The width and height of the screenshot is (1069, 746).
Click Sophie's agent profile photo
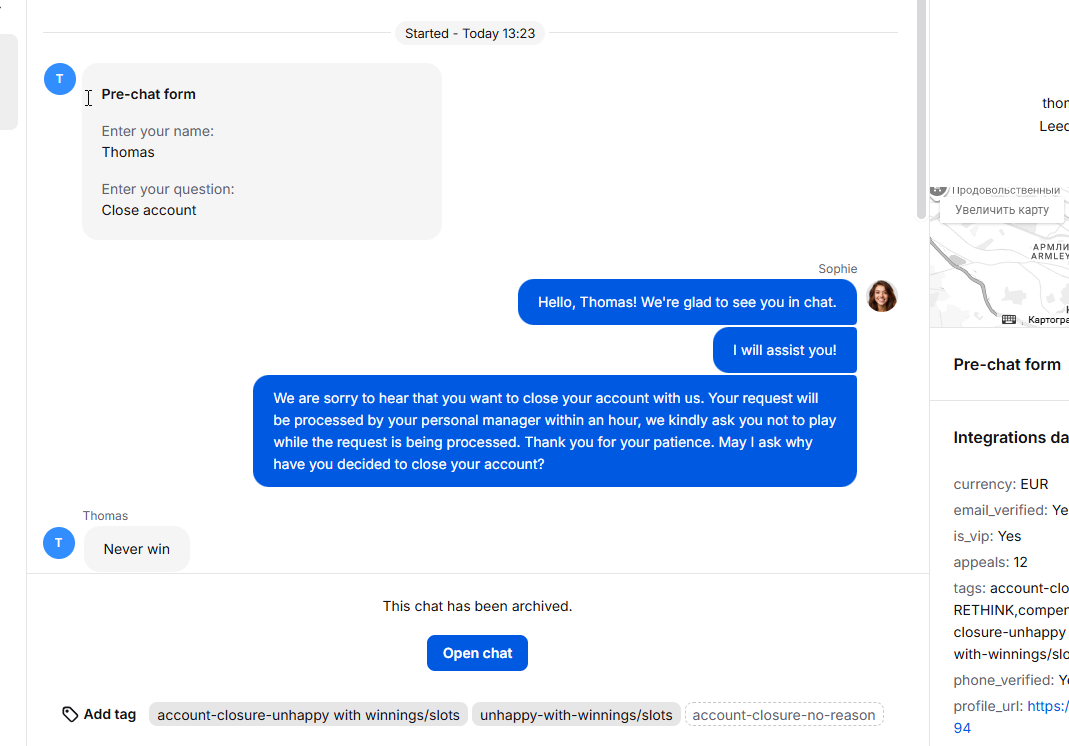(x=881, y=296)
